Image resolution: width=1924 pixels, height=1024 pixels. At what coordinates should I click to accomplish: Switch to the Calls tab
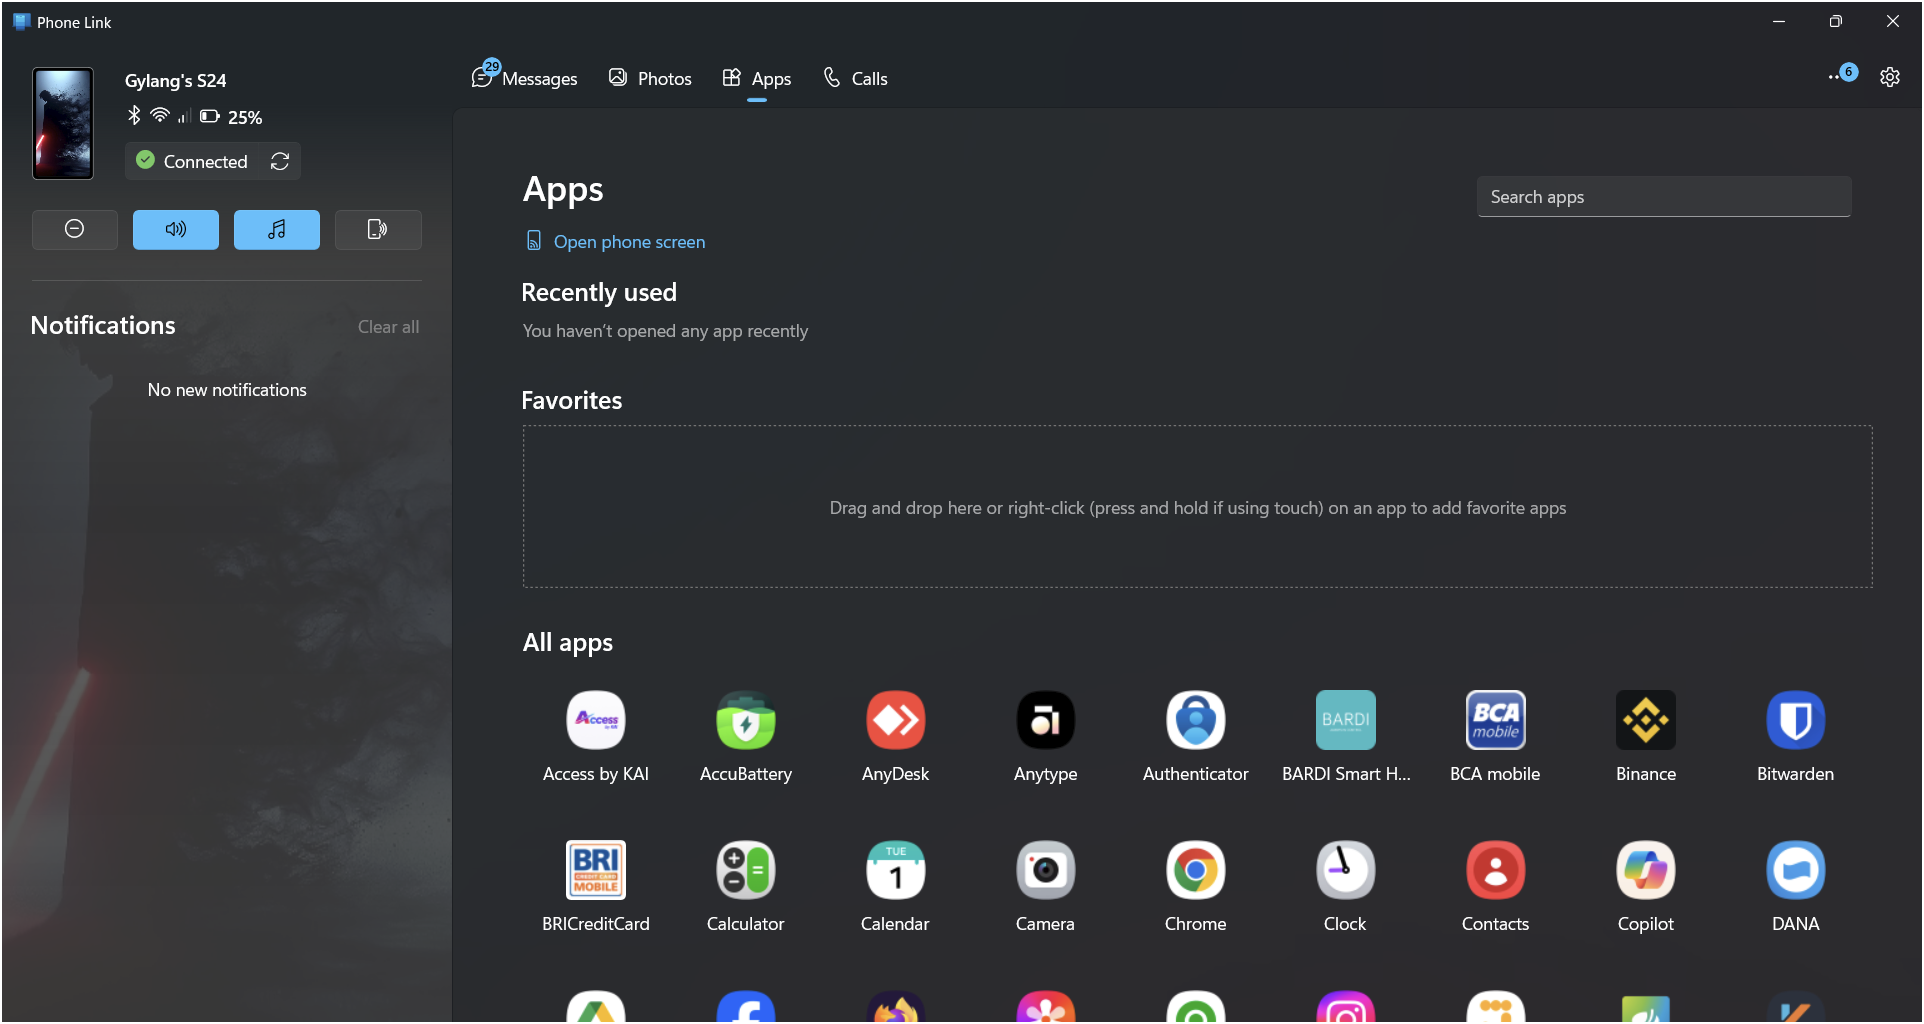click(x=855, y=78)
